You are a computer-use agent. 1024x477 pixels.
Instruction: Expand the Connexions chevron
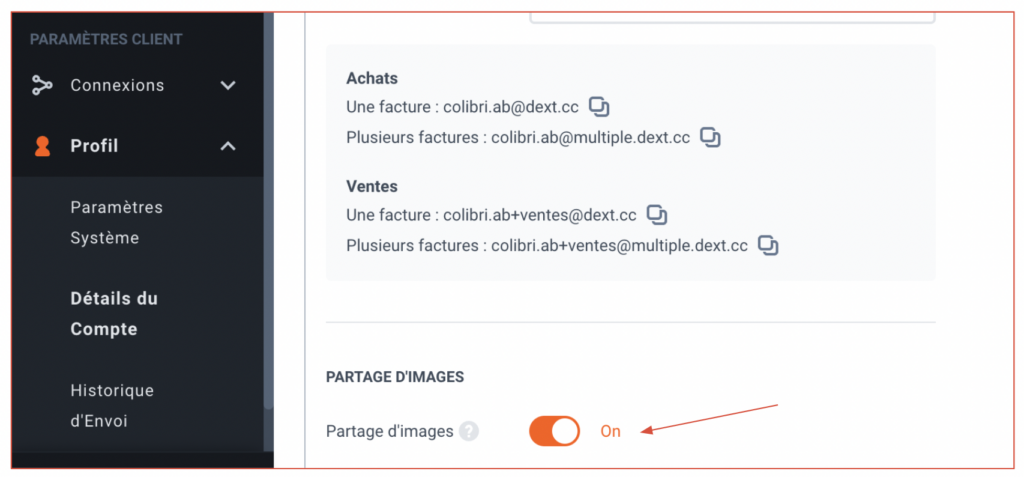(227, 86)
